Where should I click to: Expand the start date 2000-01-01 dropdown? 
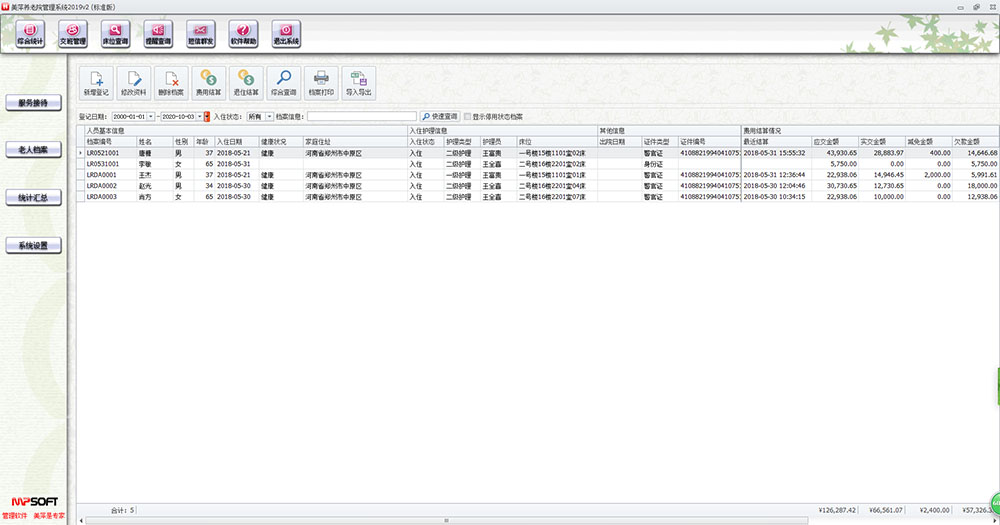point(151,116)
